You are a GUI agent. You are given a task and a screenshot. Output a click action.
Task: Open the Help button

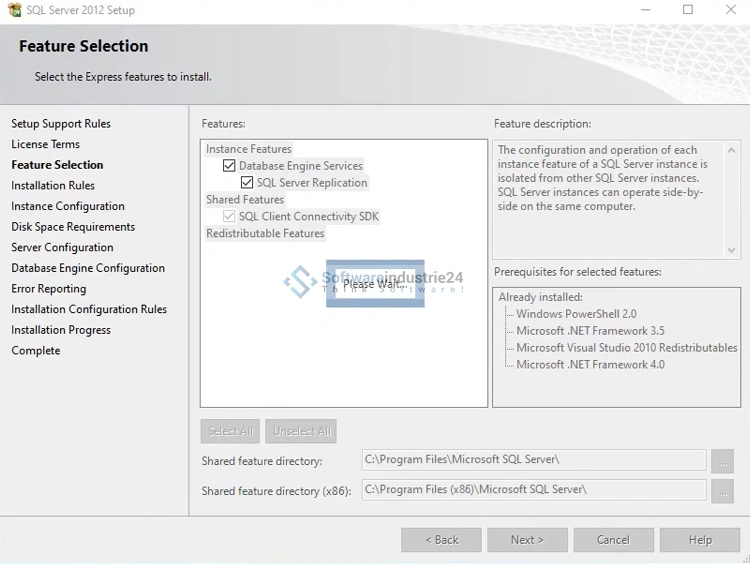point(700,540)
